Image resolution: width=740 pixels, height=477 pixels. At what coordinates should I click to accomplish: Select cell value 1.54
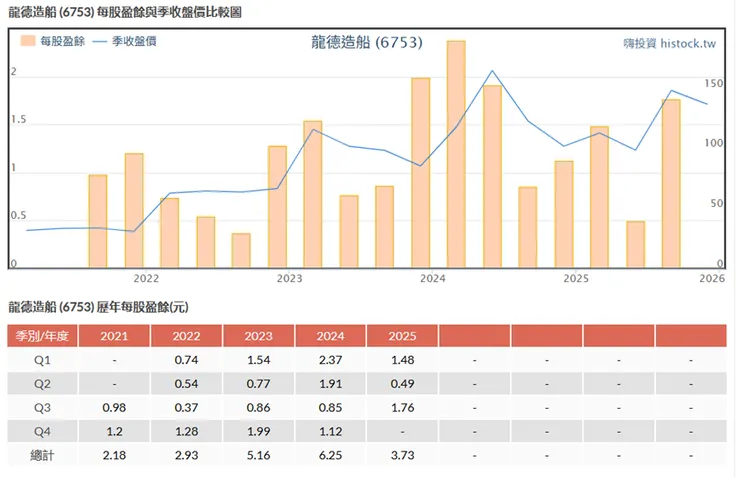pyautogui.click(x=259, y=360)
